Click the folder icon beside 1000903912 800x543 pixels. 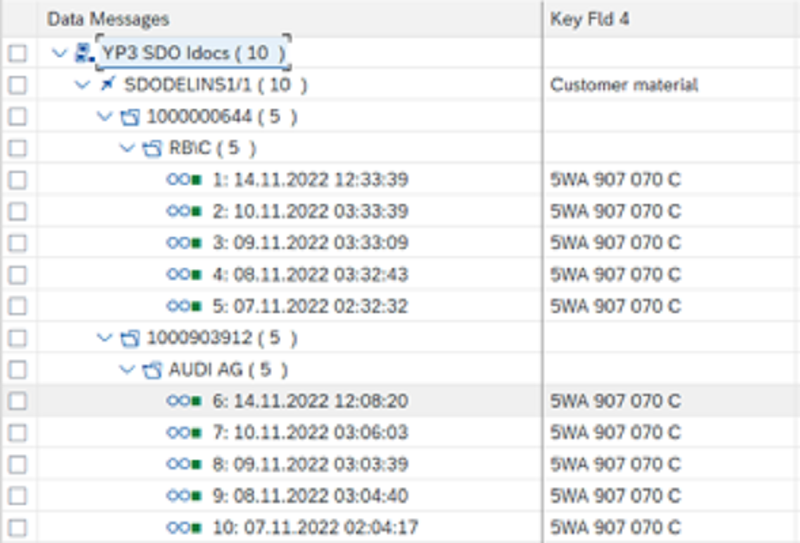[x=130, y=338]
